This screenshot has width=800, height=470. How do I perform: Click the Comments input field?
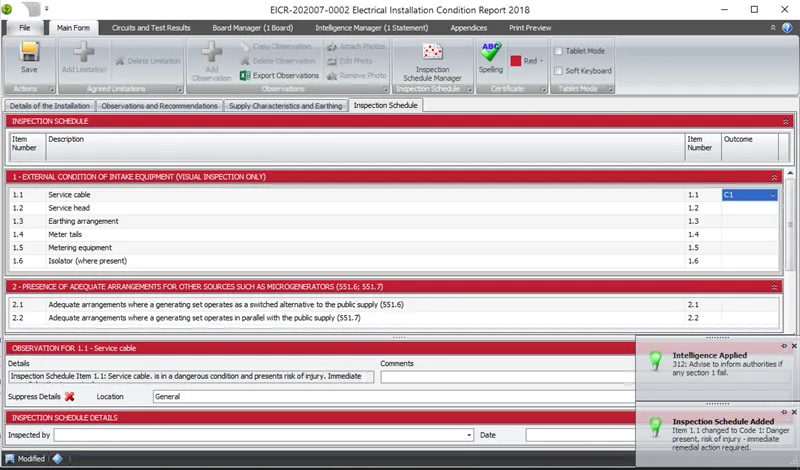(507, 377)
